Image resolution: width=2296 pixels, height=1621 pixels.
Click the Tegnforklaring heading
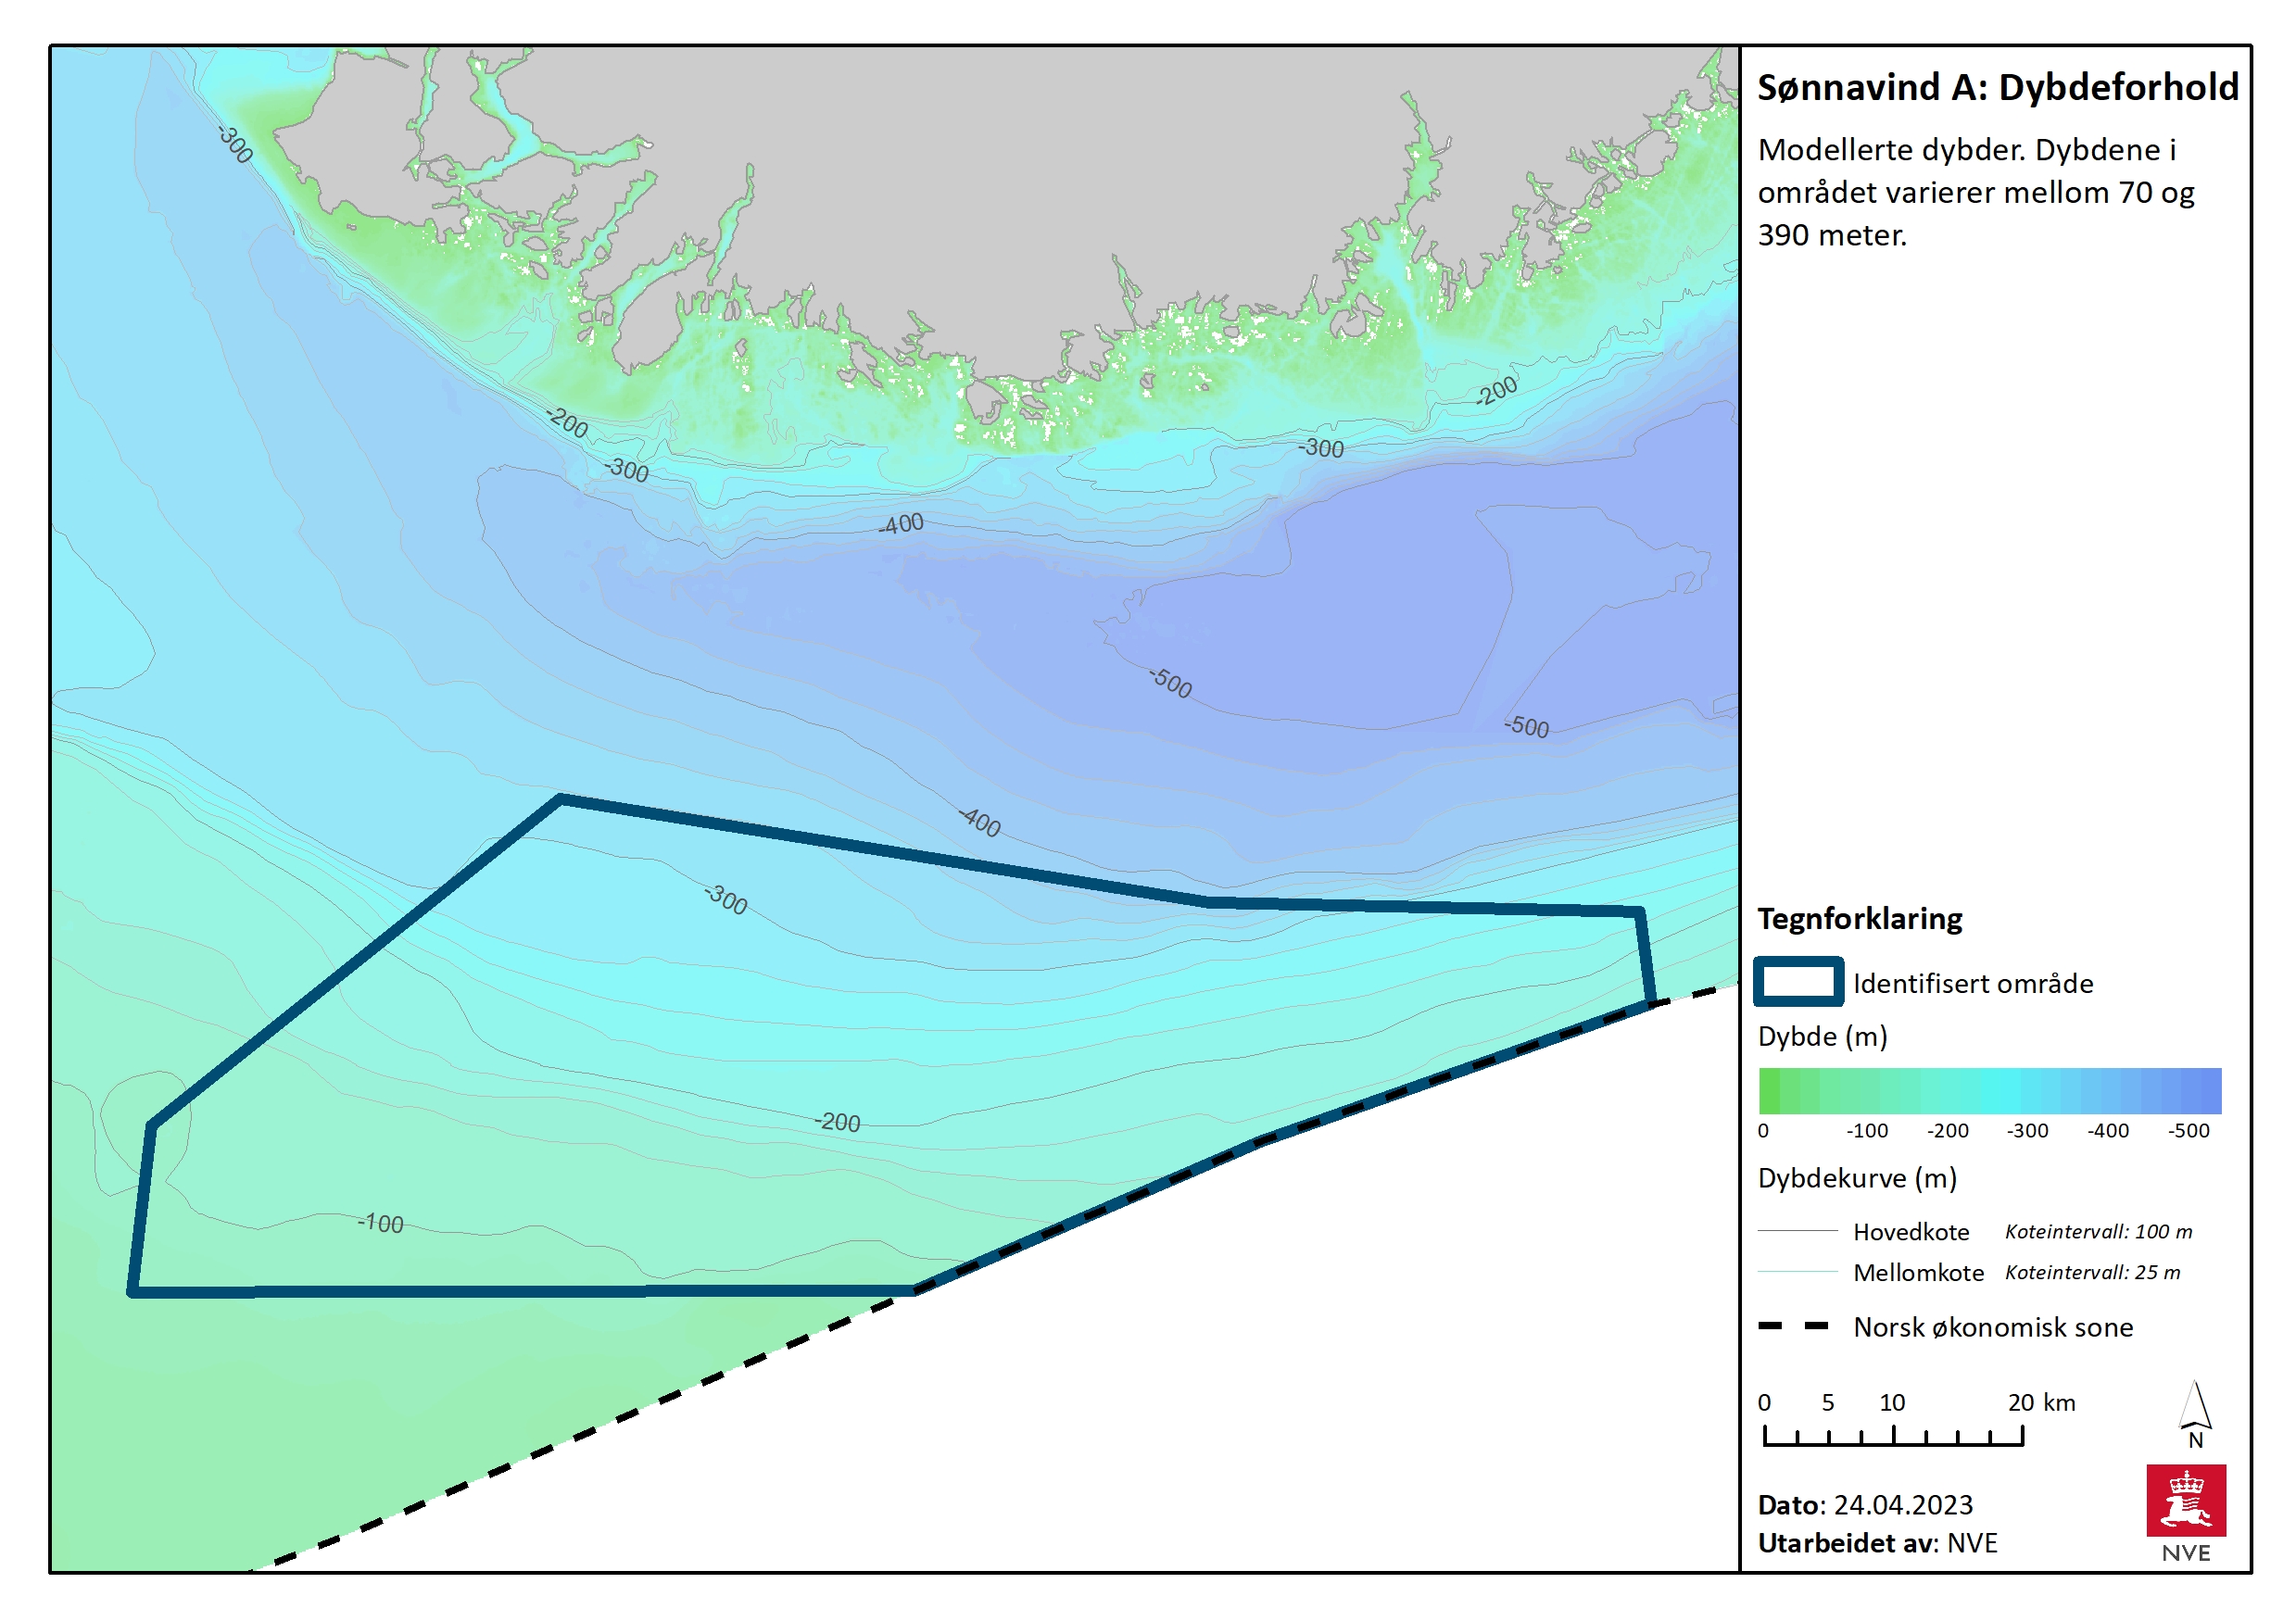(1860, 918)
